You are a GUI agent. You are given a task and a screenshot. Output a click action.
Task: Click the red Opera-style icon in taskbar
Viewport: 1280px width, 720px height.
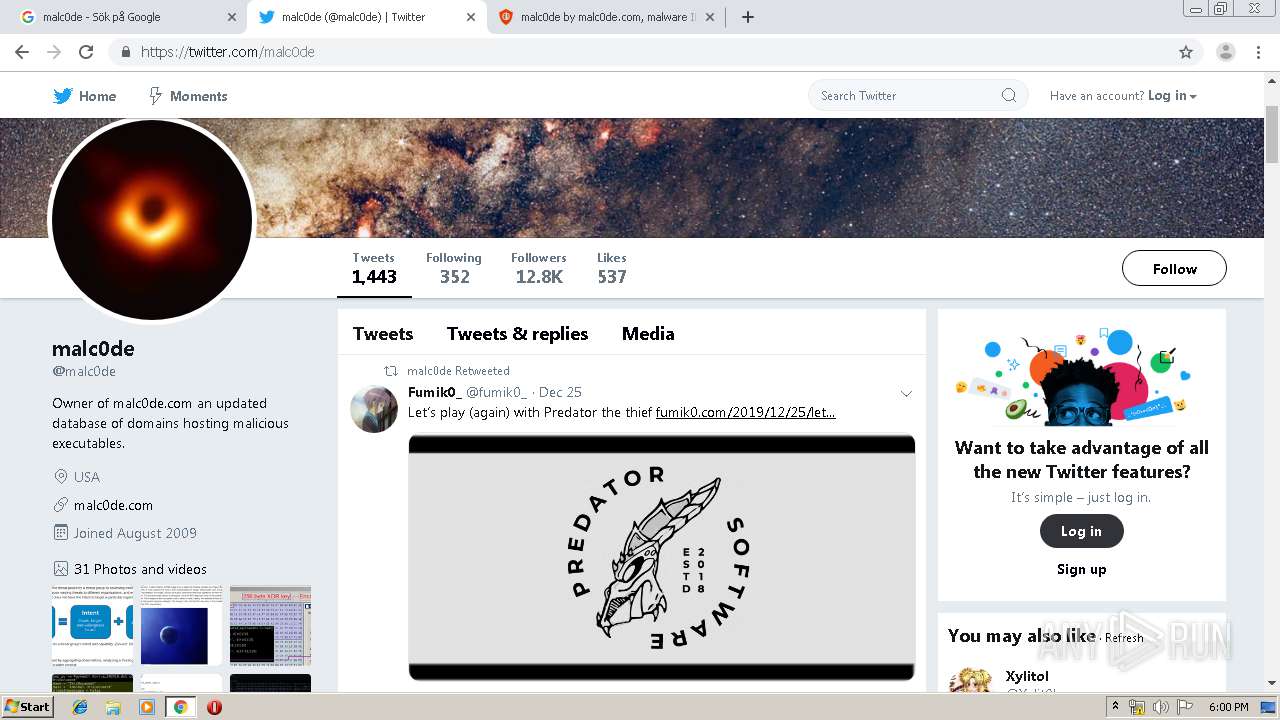[214, 707]
